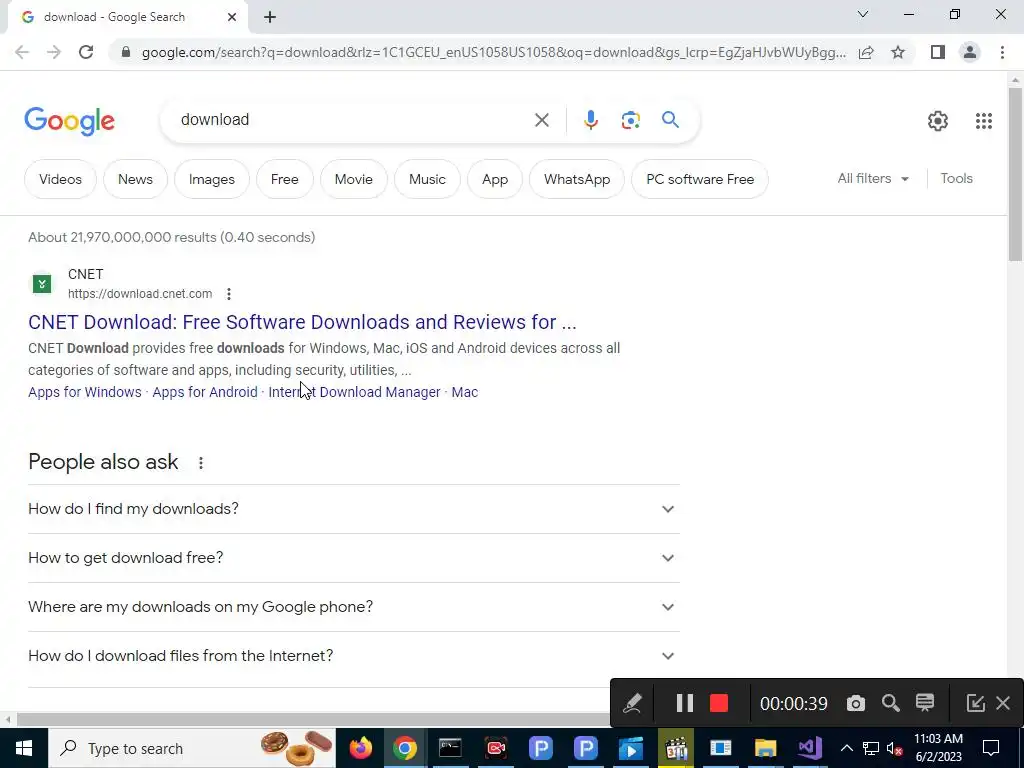1024x768 pixels.
Task: Click the recorder zoom magnifier icon
Action: pos(890,703)
